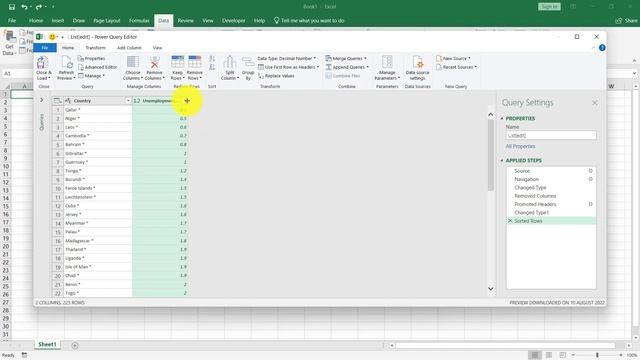Click Excel Redo icon
The height and width of the screenshot is (360, 640).
click(x=39, y=7)
